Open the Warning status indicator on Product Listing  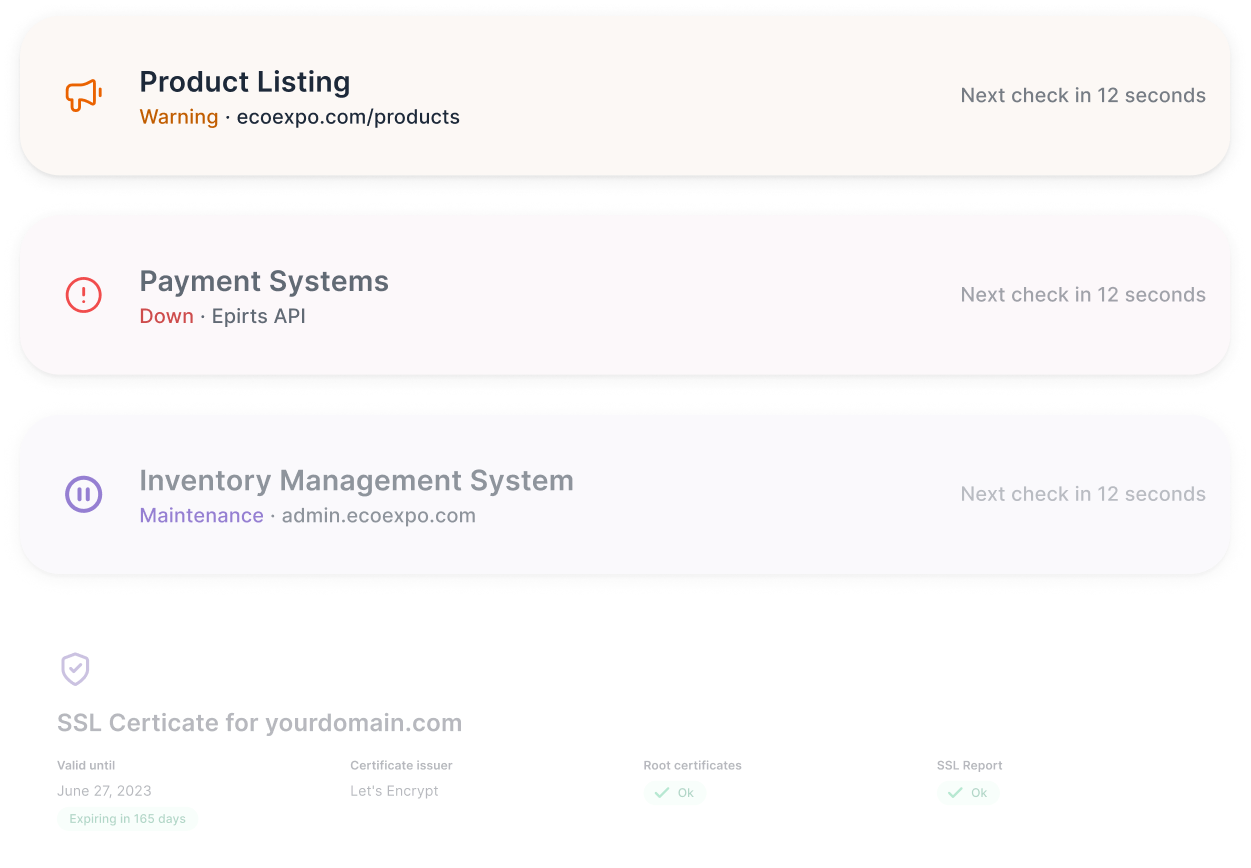(179, 117)
